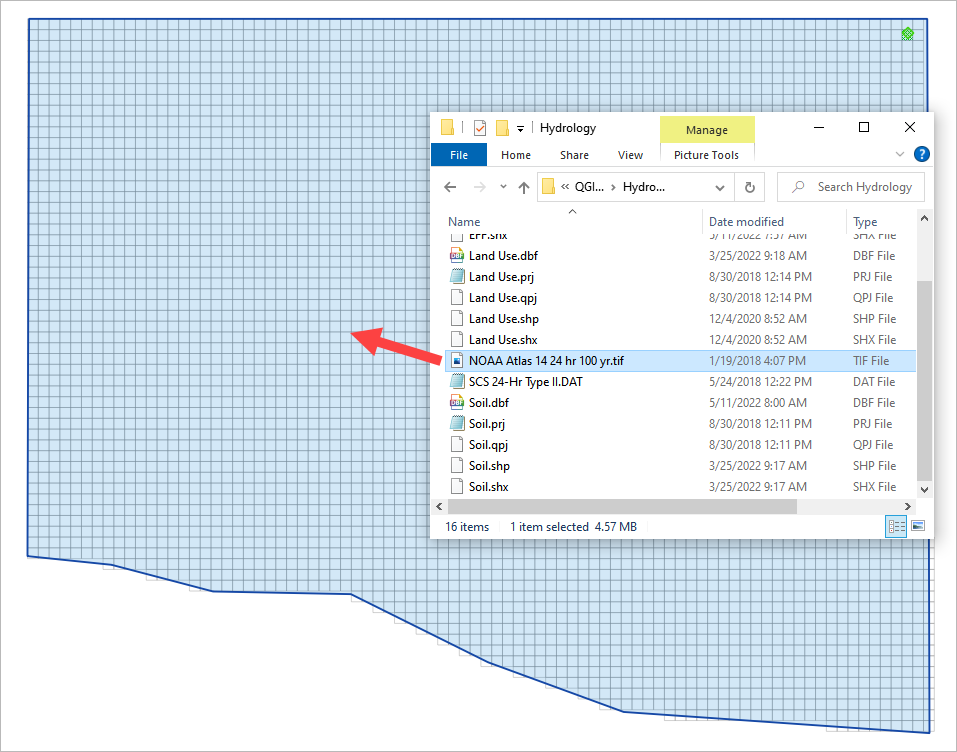Open the recent locations dropdown
This screenshot has height=752, width=957.
(x=501, y=187)
